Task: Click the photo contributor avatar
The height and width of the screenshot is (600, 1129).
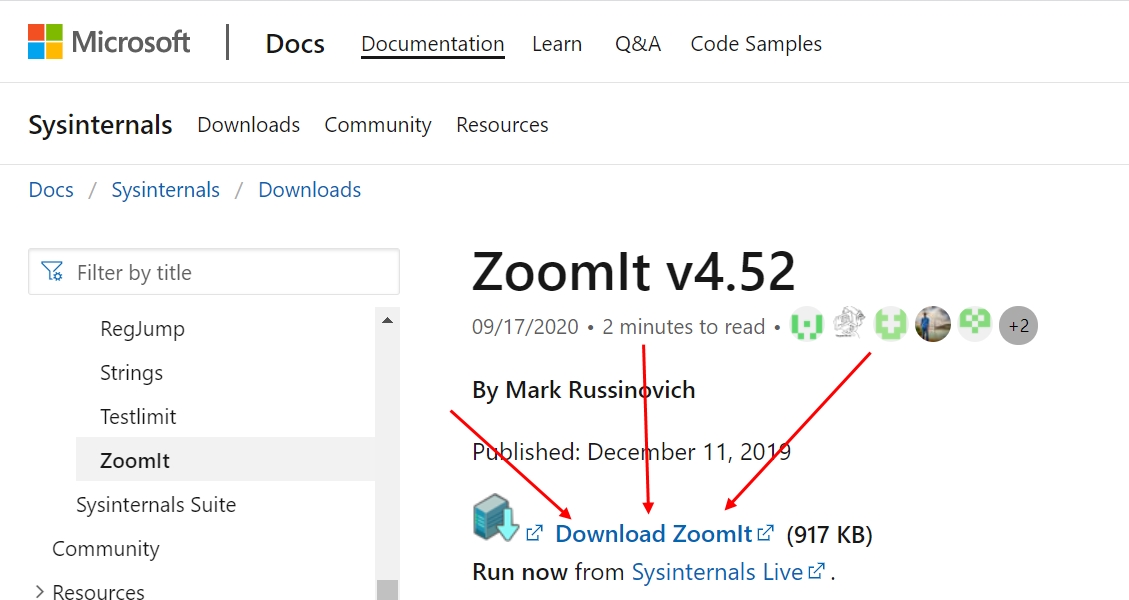Action: pos(932,324)
